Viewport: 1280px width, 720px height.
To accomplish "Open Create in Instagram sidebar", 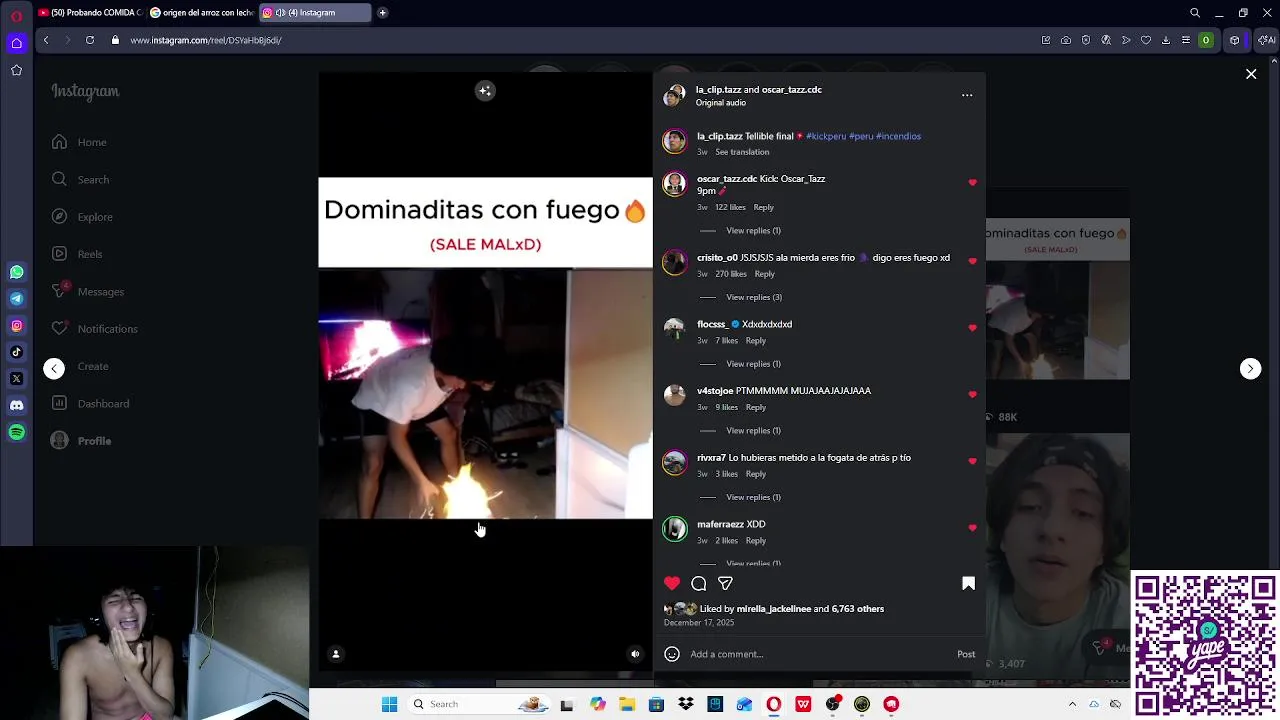I will pyautogui.click(x=80, y=366).
